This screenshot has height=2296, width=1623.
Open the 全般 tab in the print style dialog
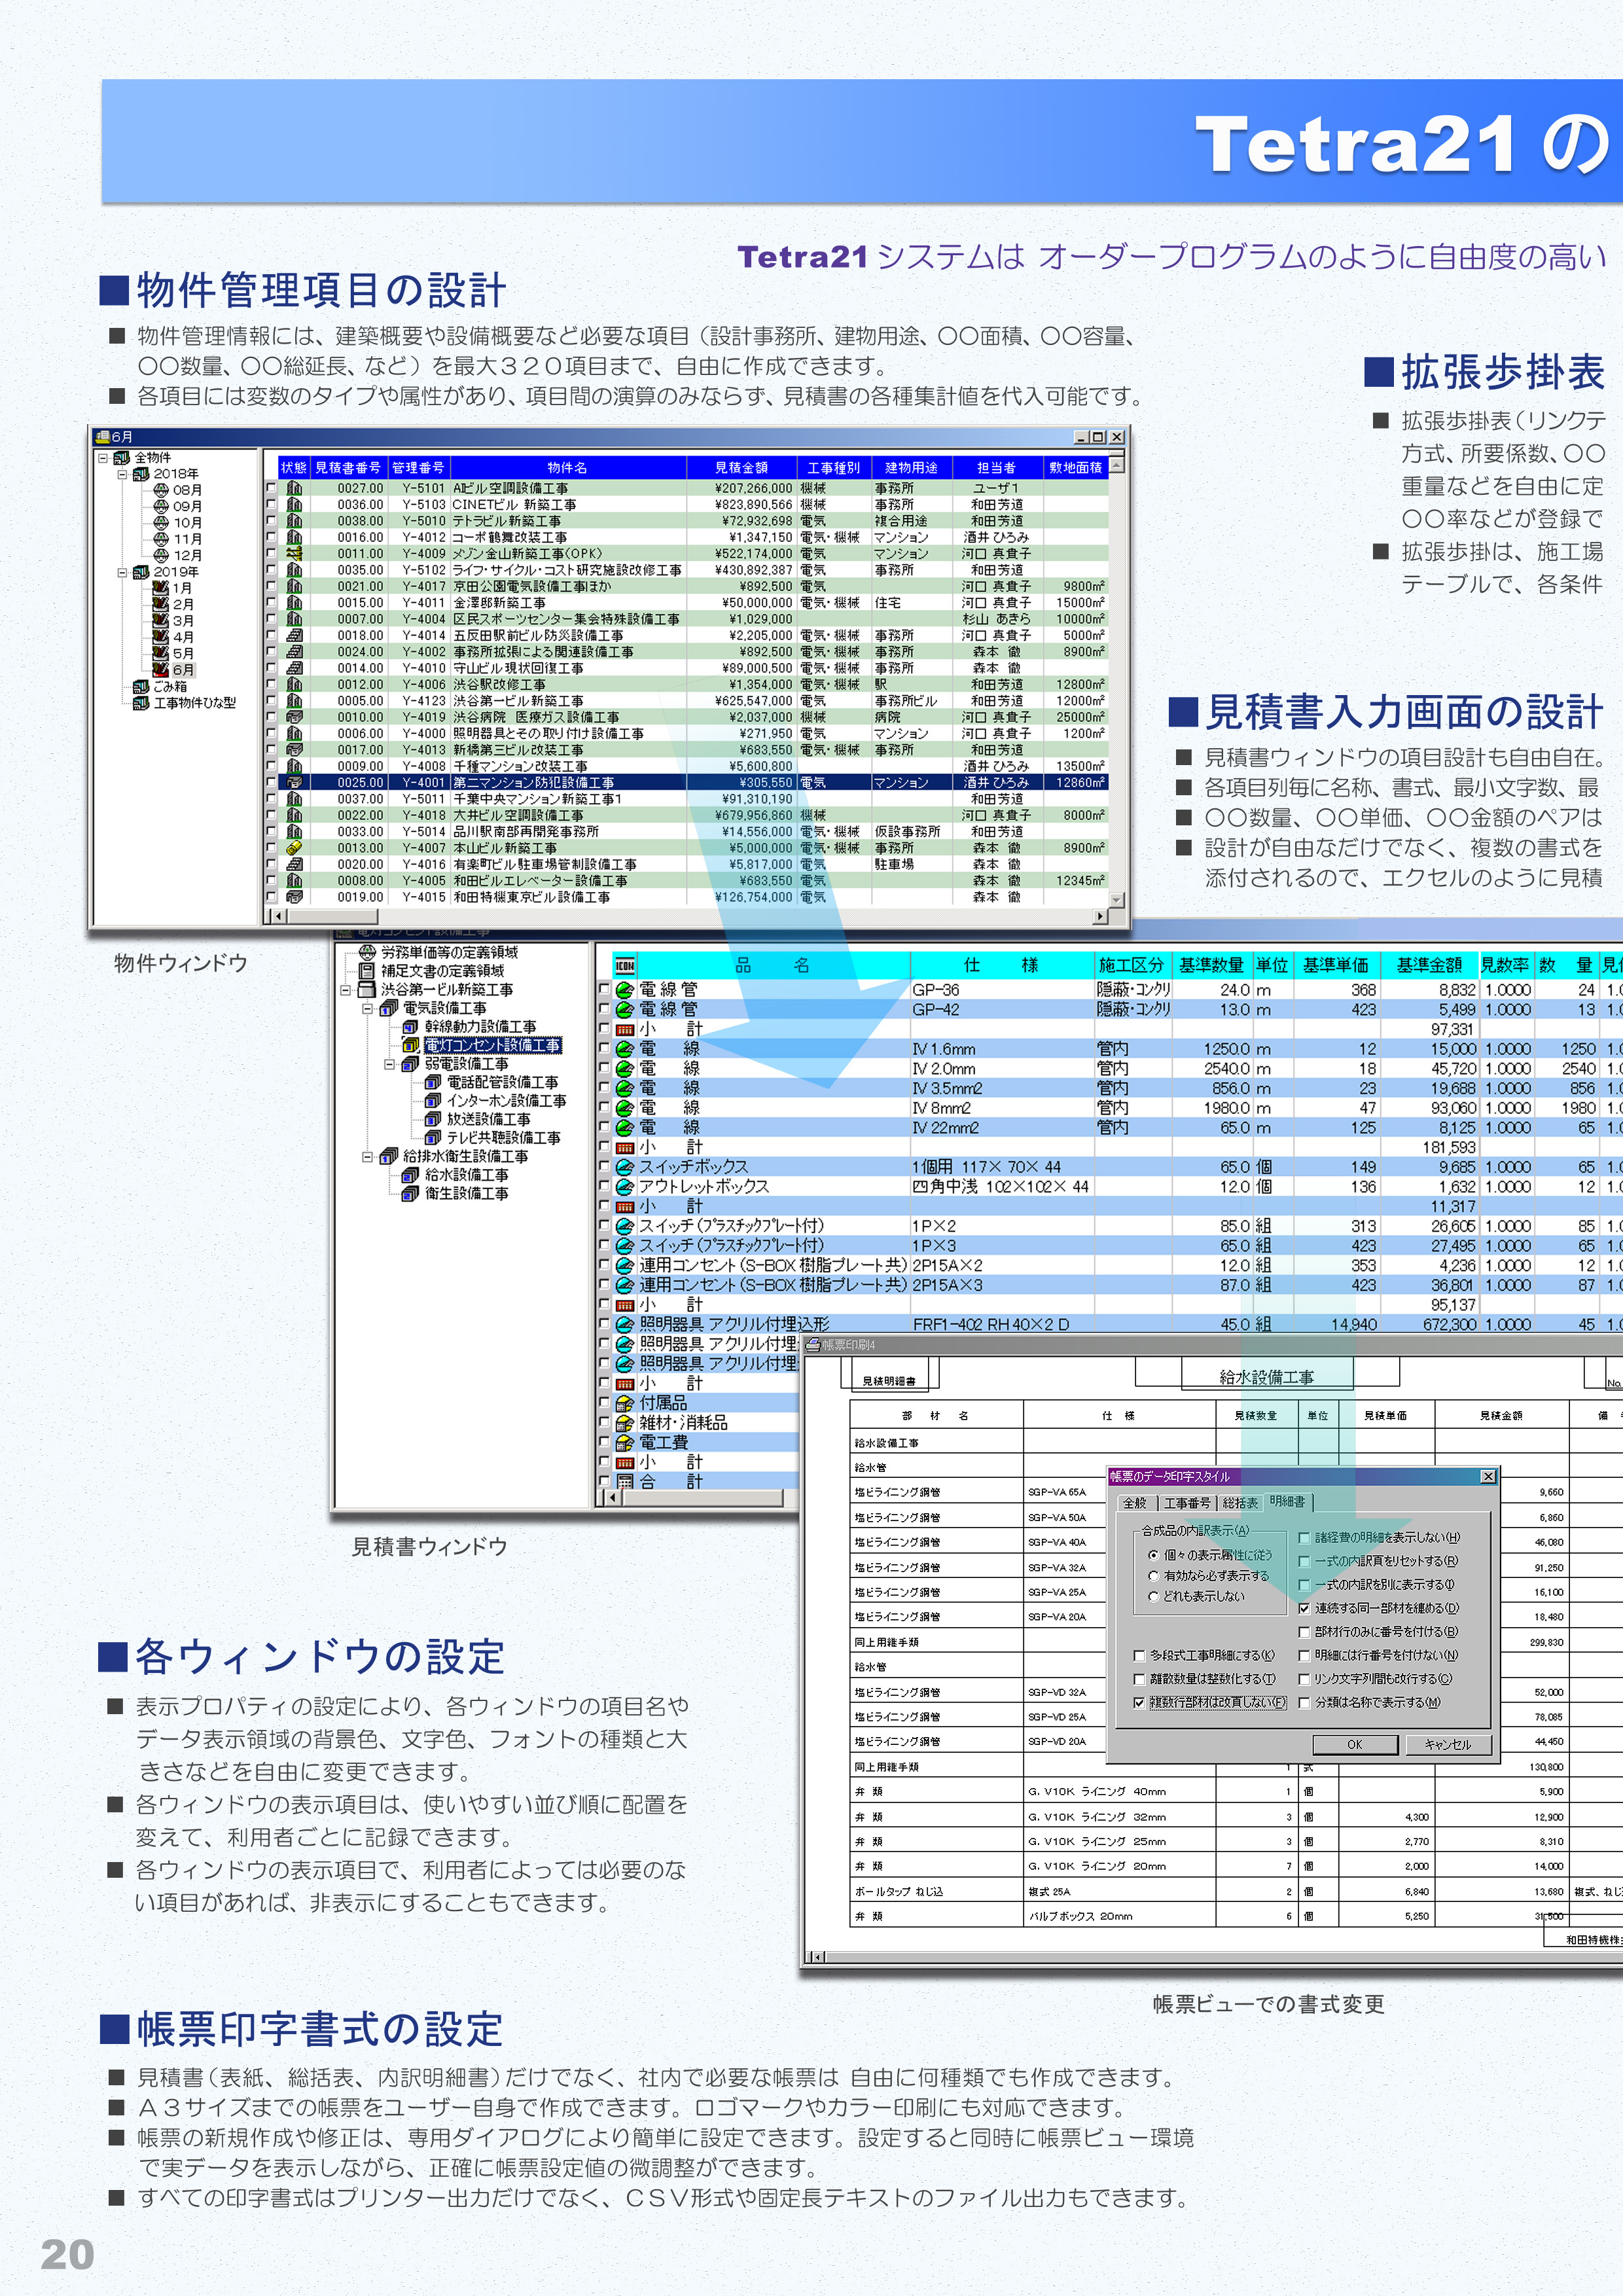(x=1138, y=1503)
